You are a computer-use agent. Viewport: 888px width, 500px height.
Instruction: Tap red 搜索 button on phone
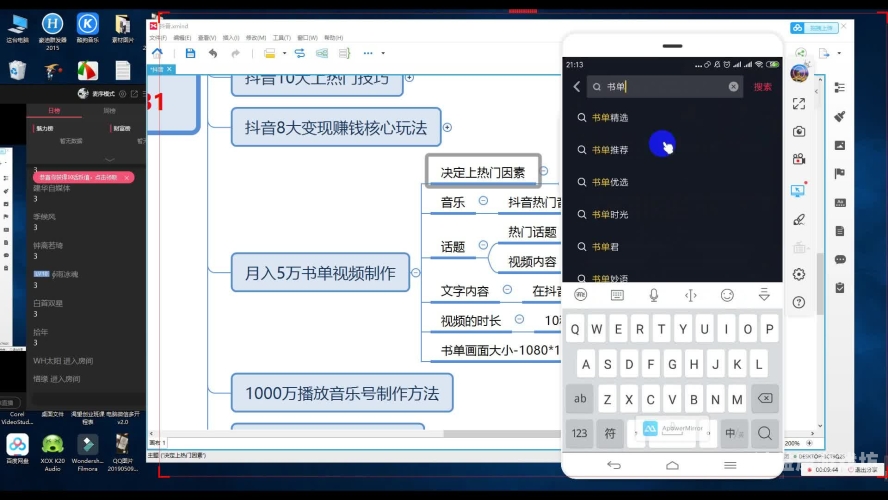tap(762, 87)
